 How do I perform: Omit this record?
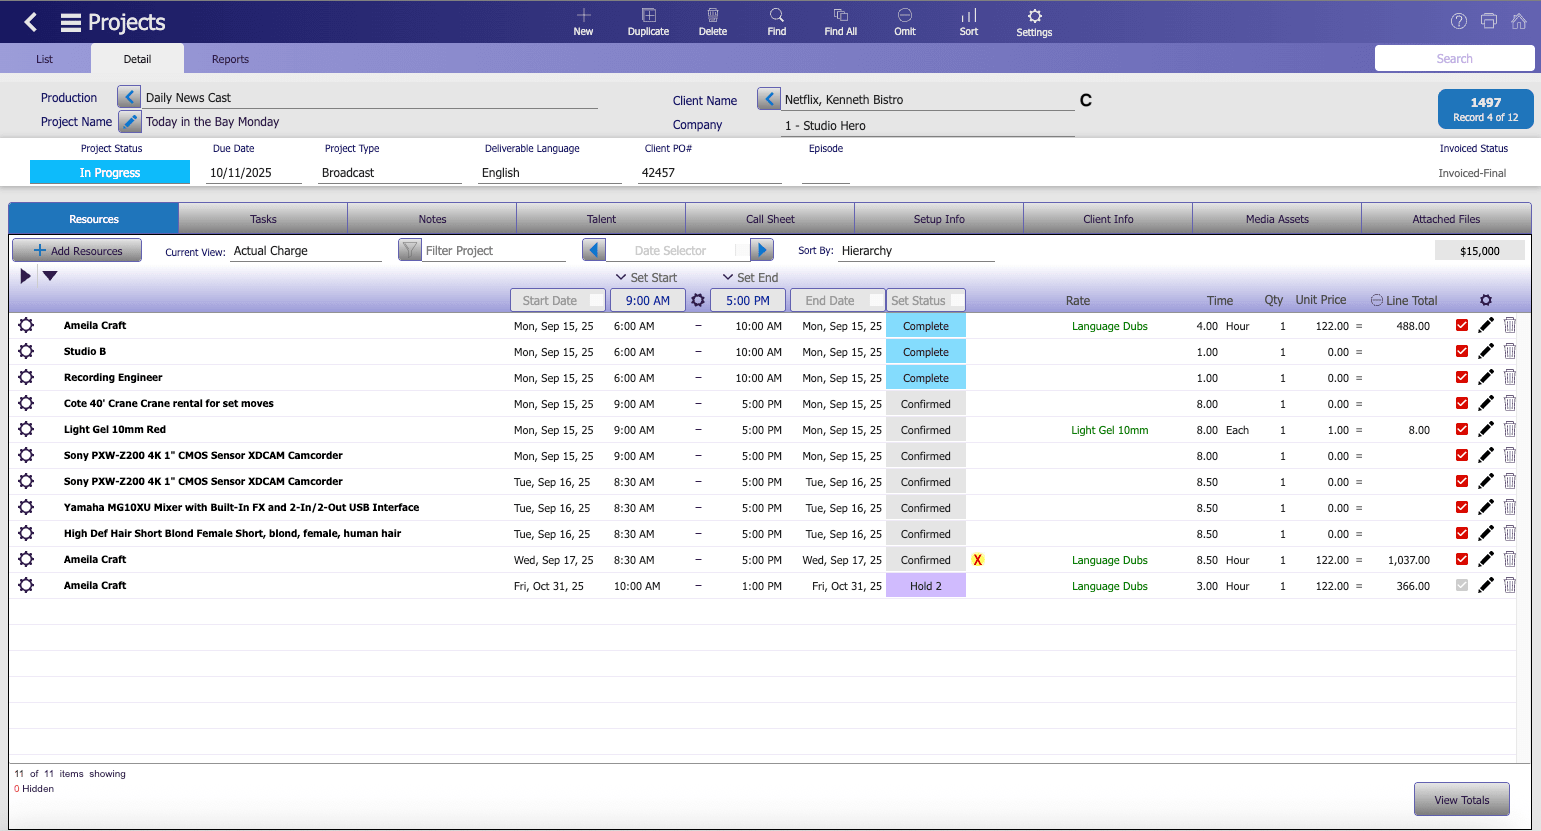coord(905,22)
